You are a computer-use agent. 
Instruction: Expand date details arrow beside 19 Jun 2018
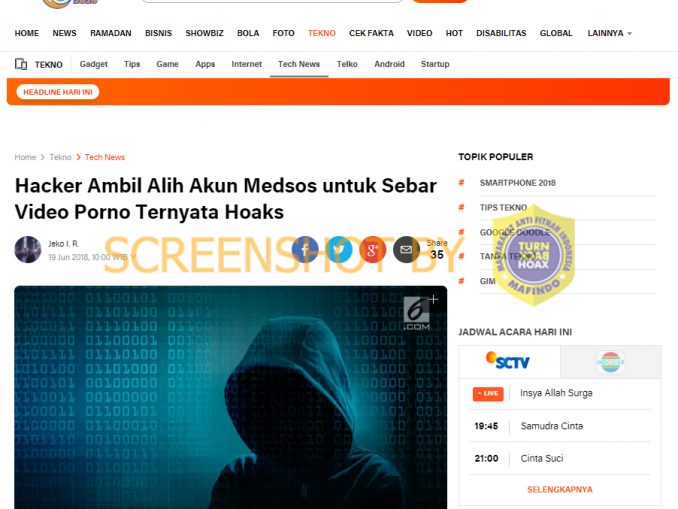click(133, 257)
